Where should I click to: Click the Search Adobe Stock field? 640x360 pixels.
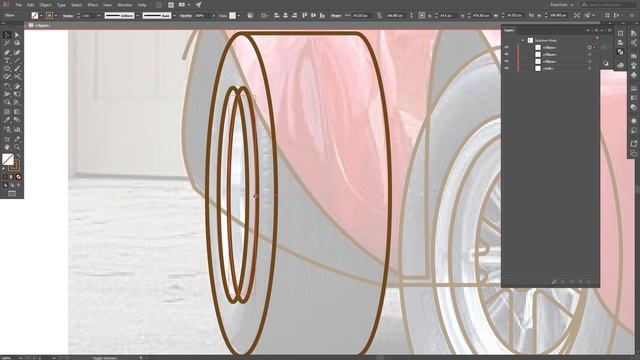[x=608, y=5]
